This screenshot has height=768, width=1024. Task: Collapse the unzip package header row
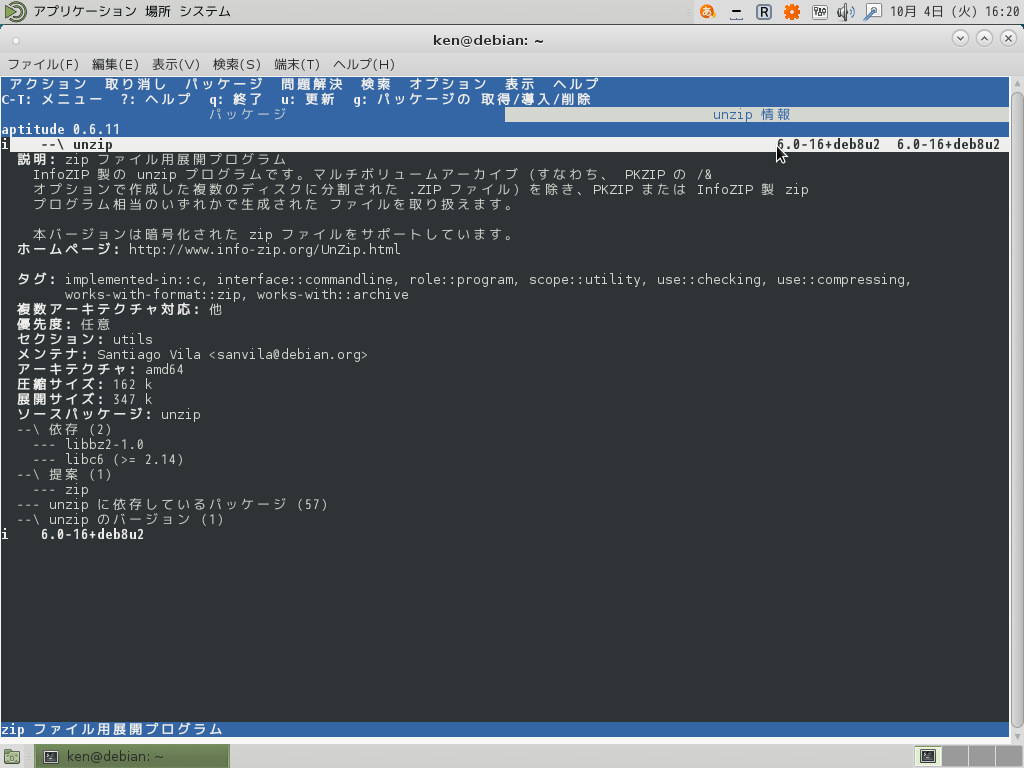pyautogui.click(x=505, y=144)
